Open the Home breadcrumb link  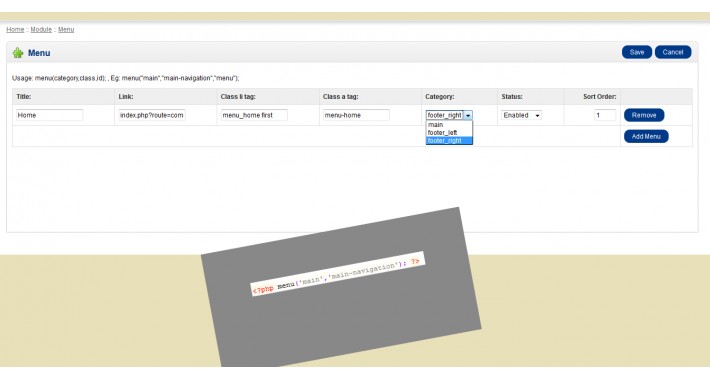pos(15,29)
